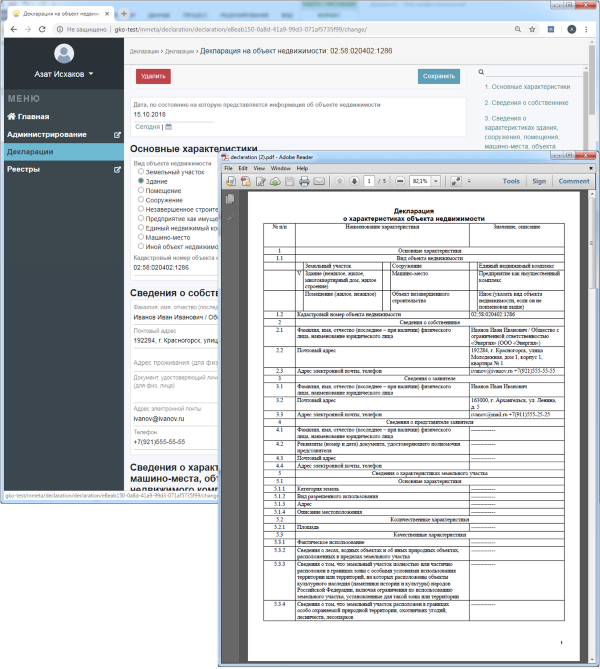Image resolution: width=600 pixels, height=669 pixels.
Task: Select the Предприятие как имущественный radio button
Action: click(x=141, y=218)
